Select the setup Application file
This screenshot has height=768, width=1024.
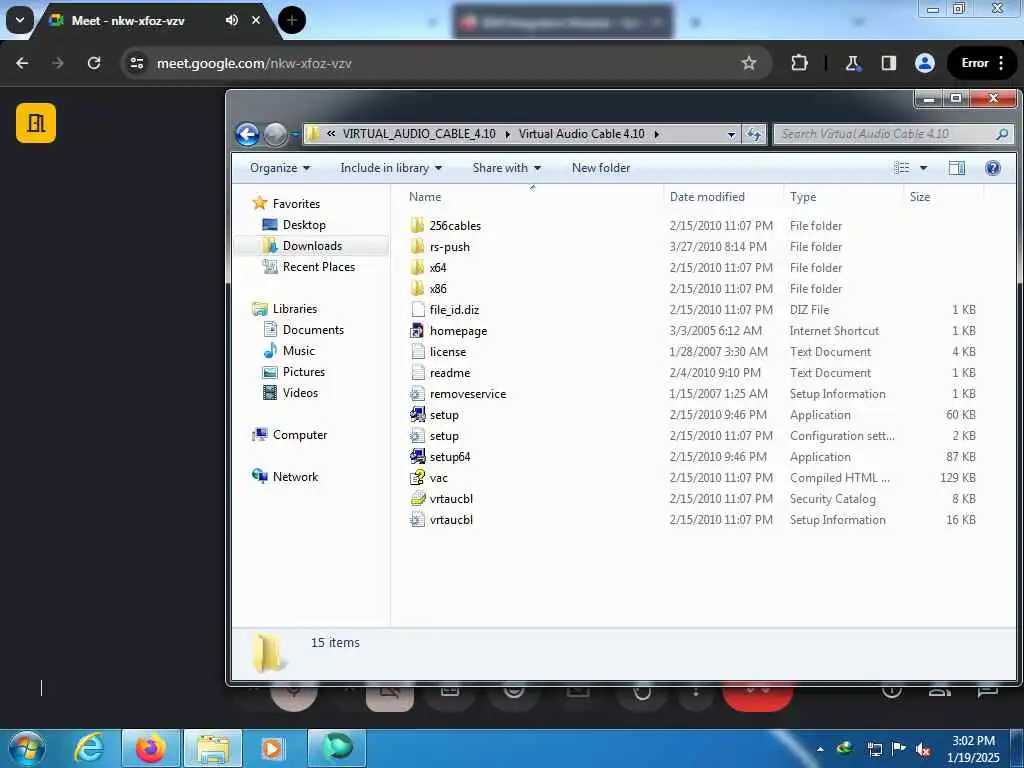(x=443, y=415)
